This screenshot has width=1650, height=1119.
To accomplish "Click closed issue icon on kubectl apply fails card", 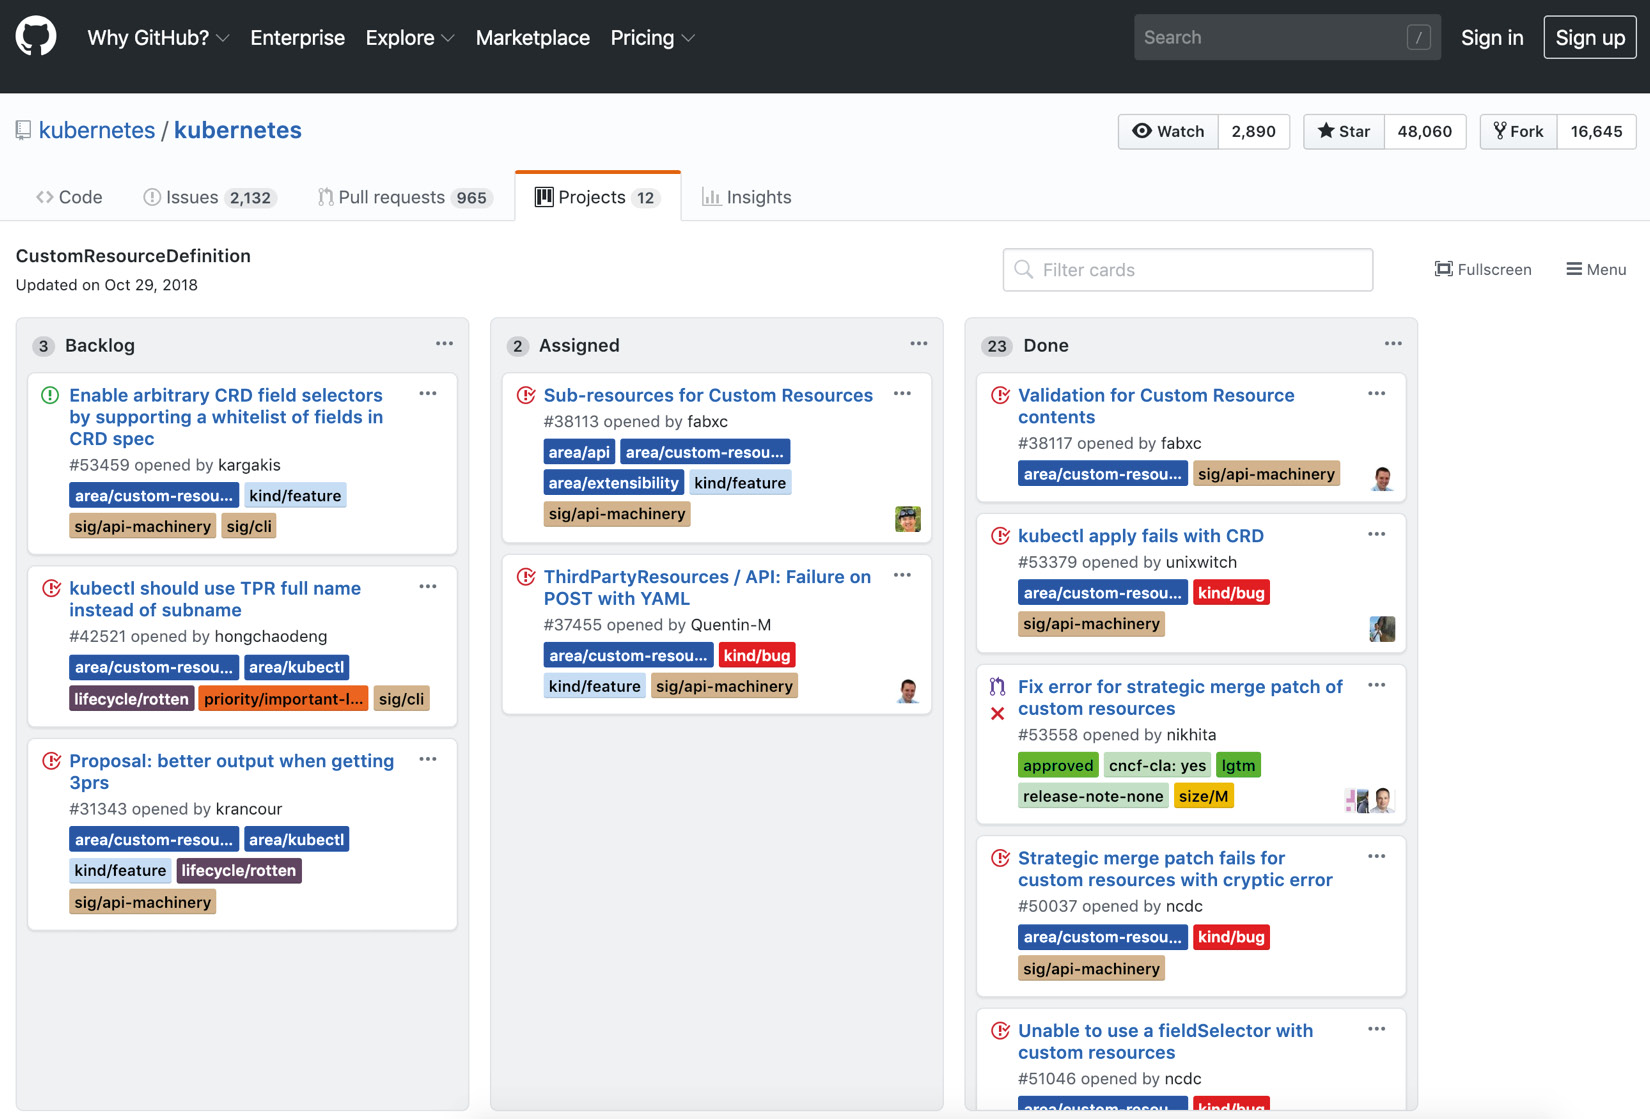I will (1000, 536).
